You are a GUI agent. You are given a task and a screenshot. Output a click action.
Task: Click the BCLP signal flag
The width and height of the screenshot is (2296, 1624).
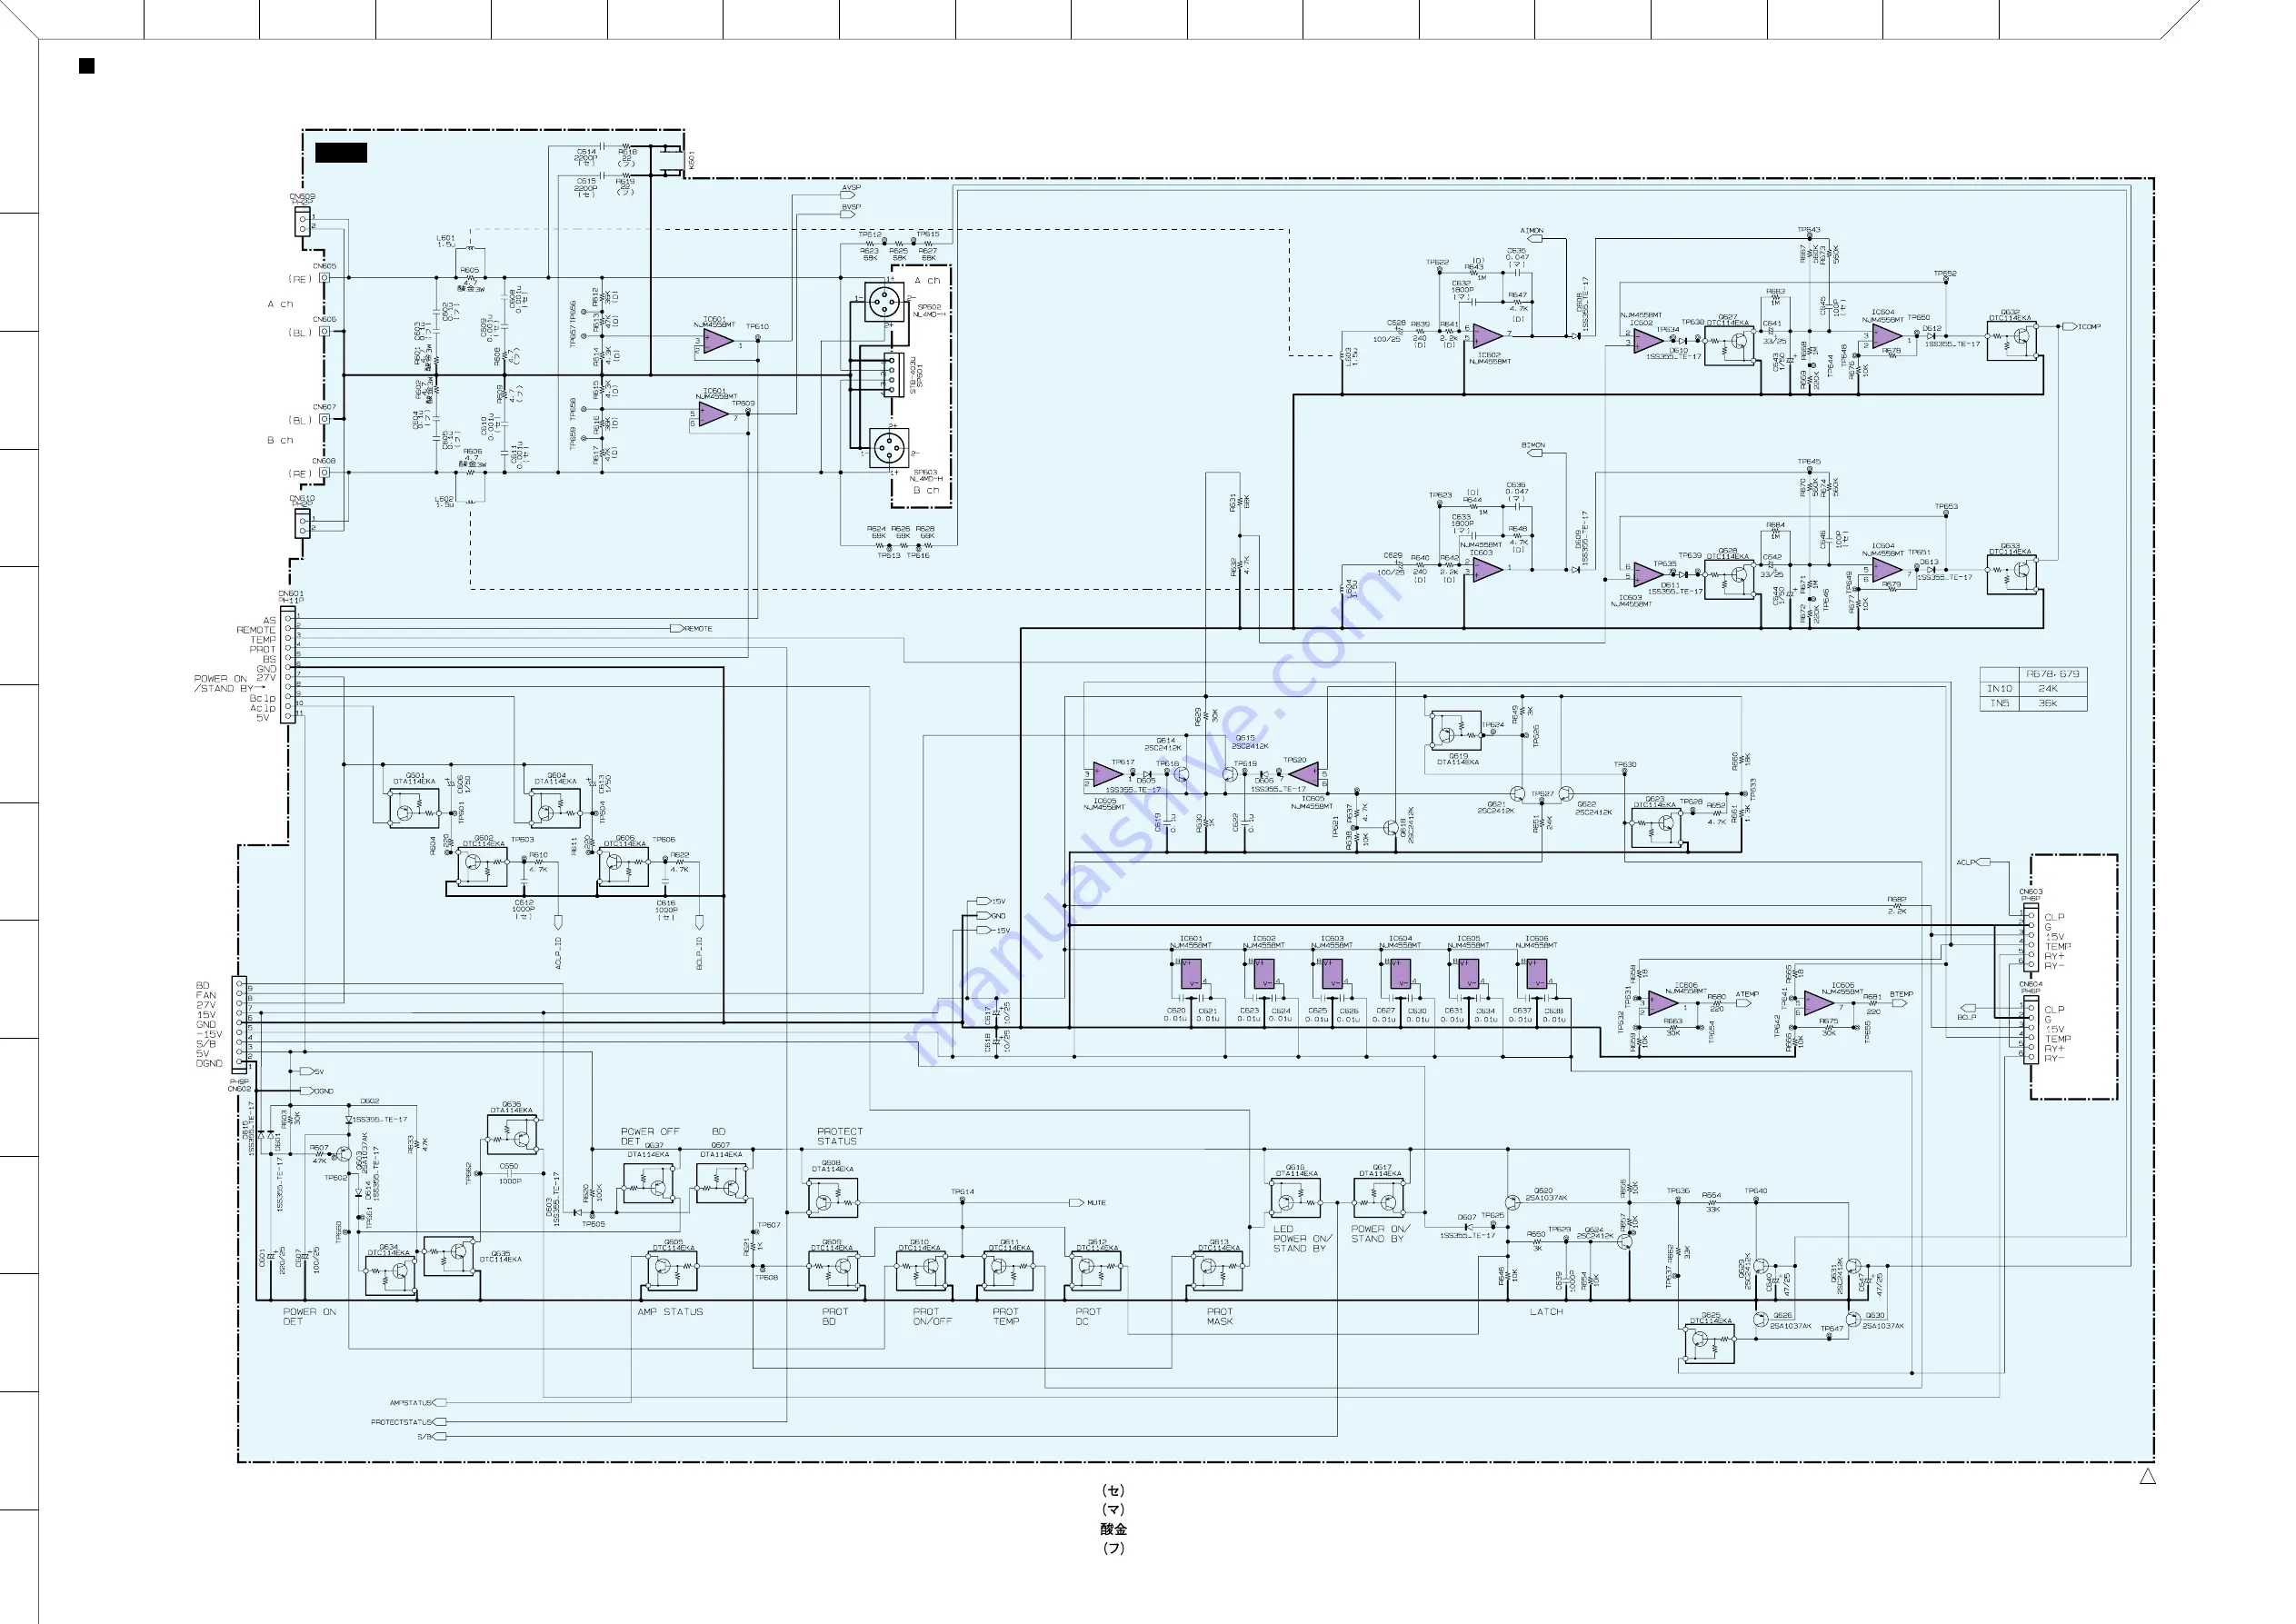click(x=1968, y=1008)
